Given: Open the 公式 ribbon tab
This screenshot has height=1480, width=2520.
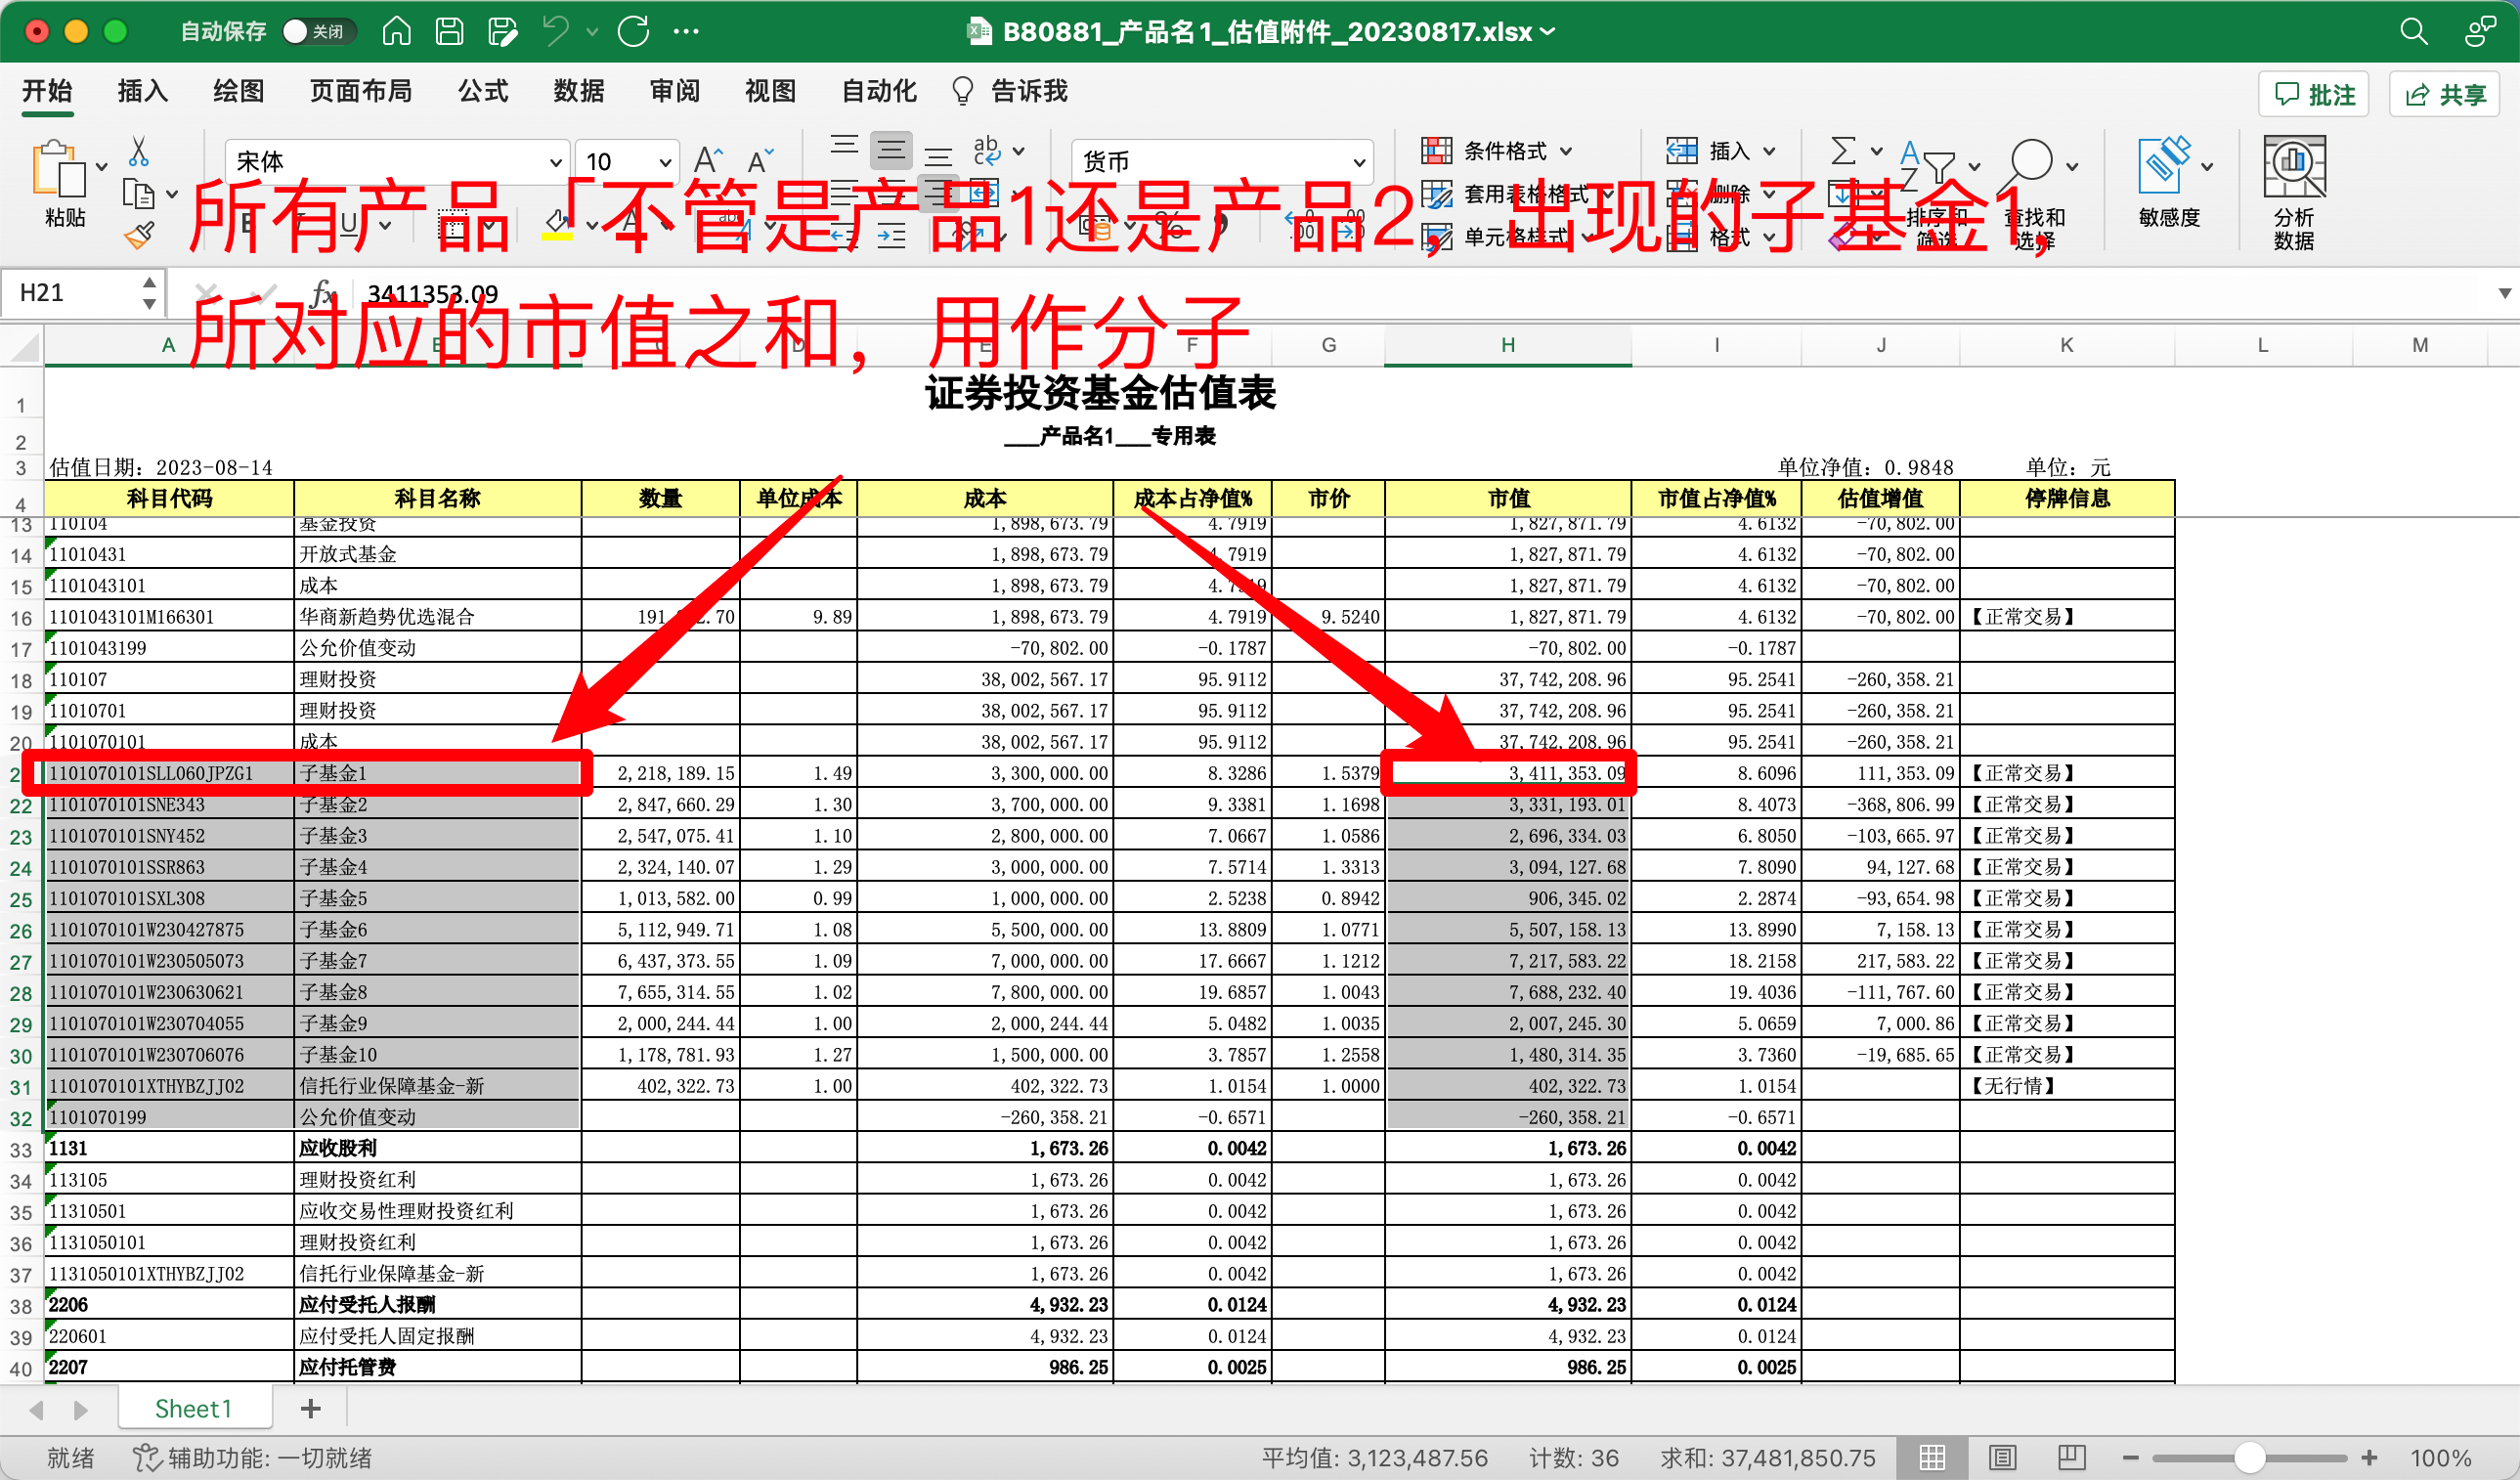Looking at the screenshot, I should point(483,91).
